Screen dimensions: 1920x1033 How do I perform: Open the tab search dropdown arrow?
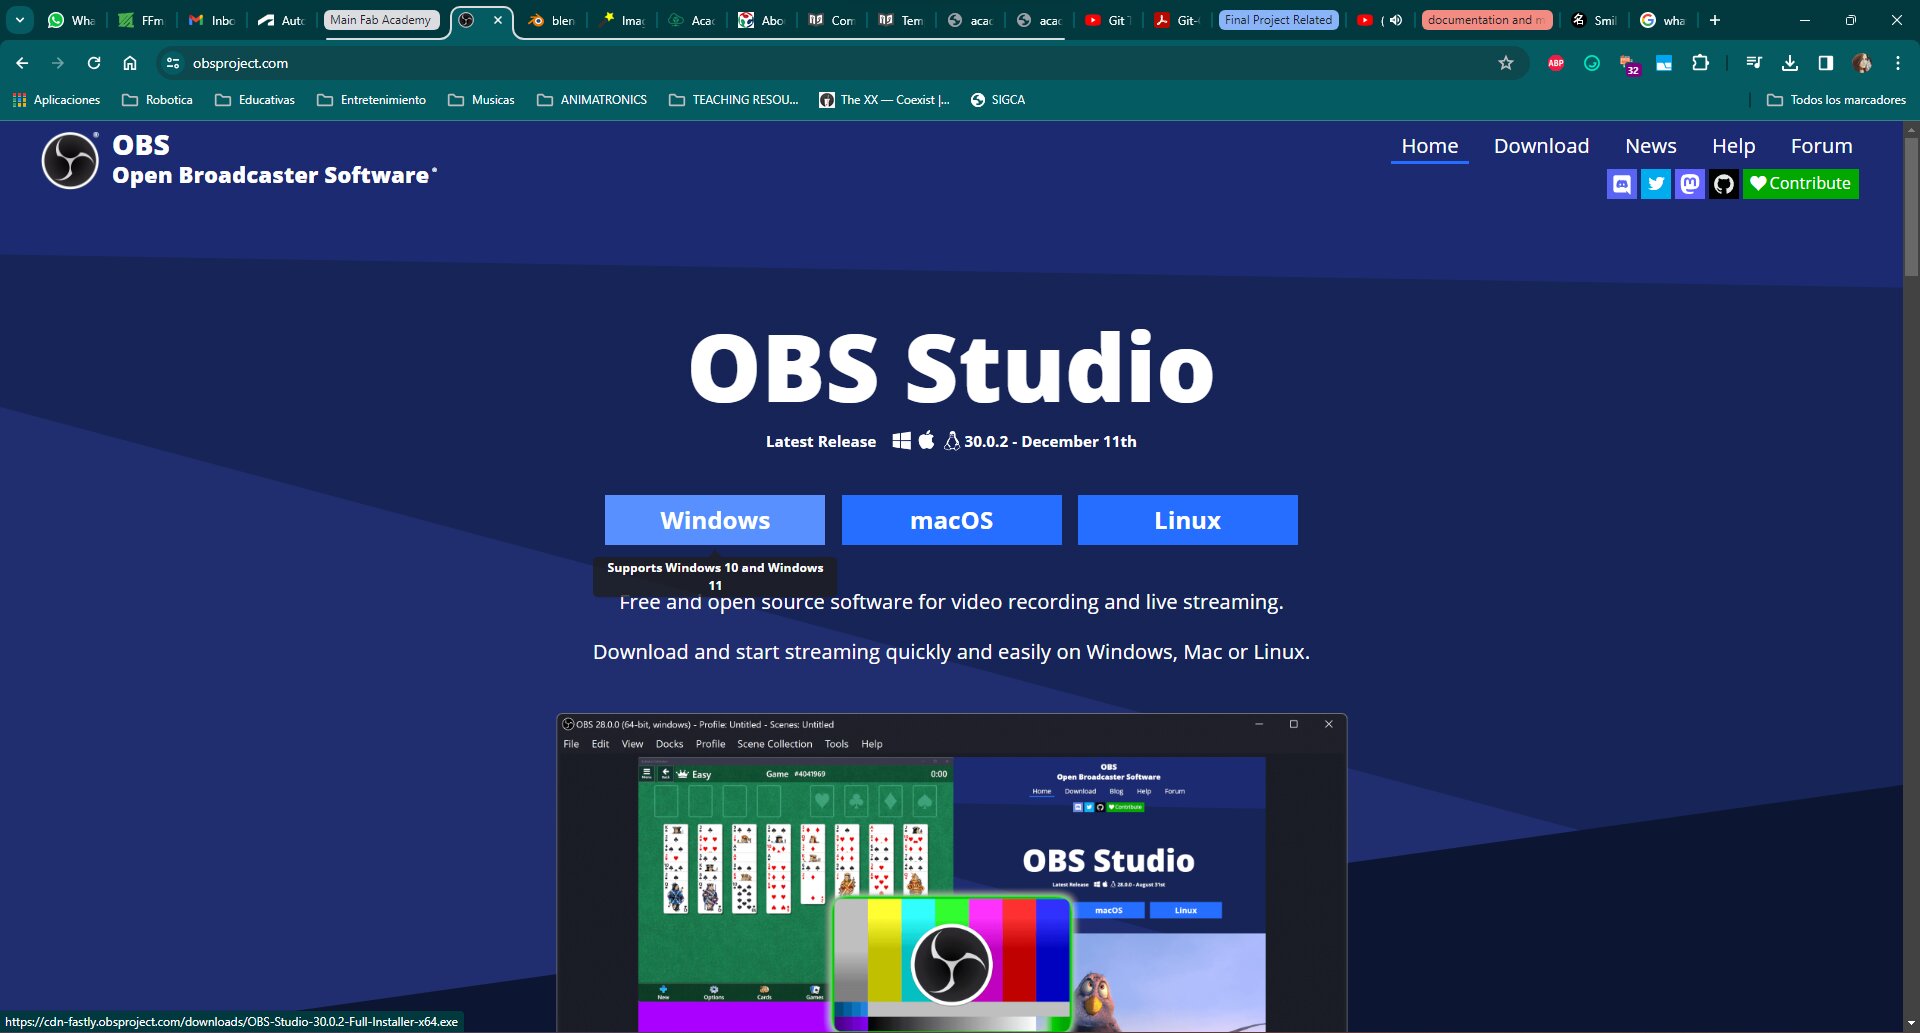pyautogui.click(x=19, y=20)
